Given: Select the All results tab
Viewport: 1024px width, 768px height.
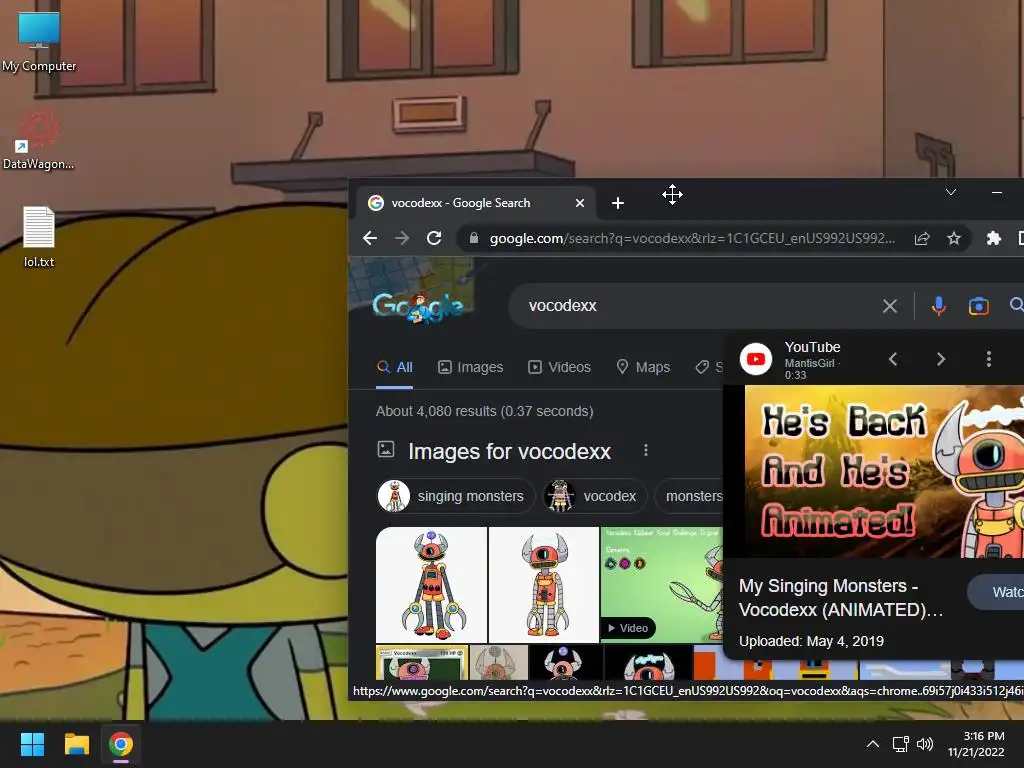Looking at the screenshot, I should pyautogui.click(x=394, y=368).
